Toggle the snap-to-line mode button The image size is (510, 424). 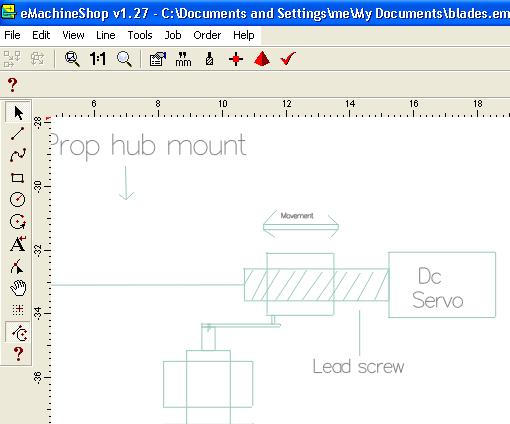[x=18, y=332]
